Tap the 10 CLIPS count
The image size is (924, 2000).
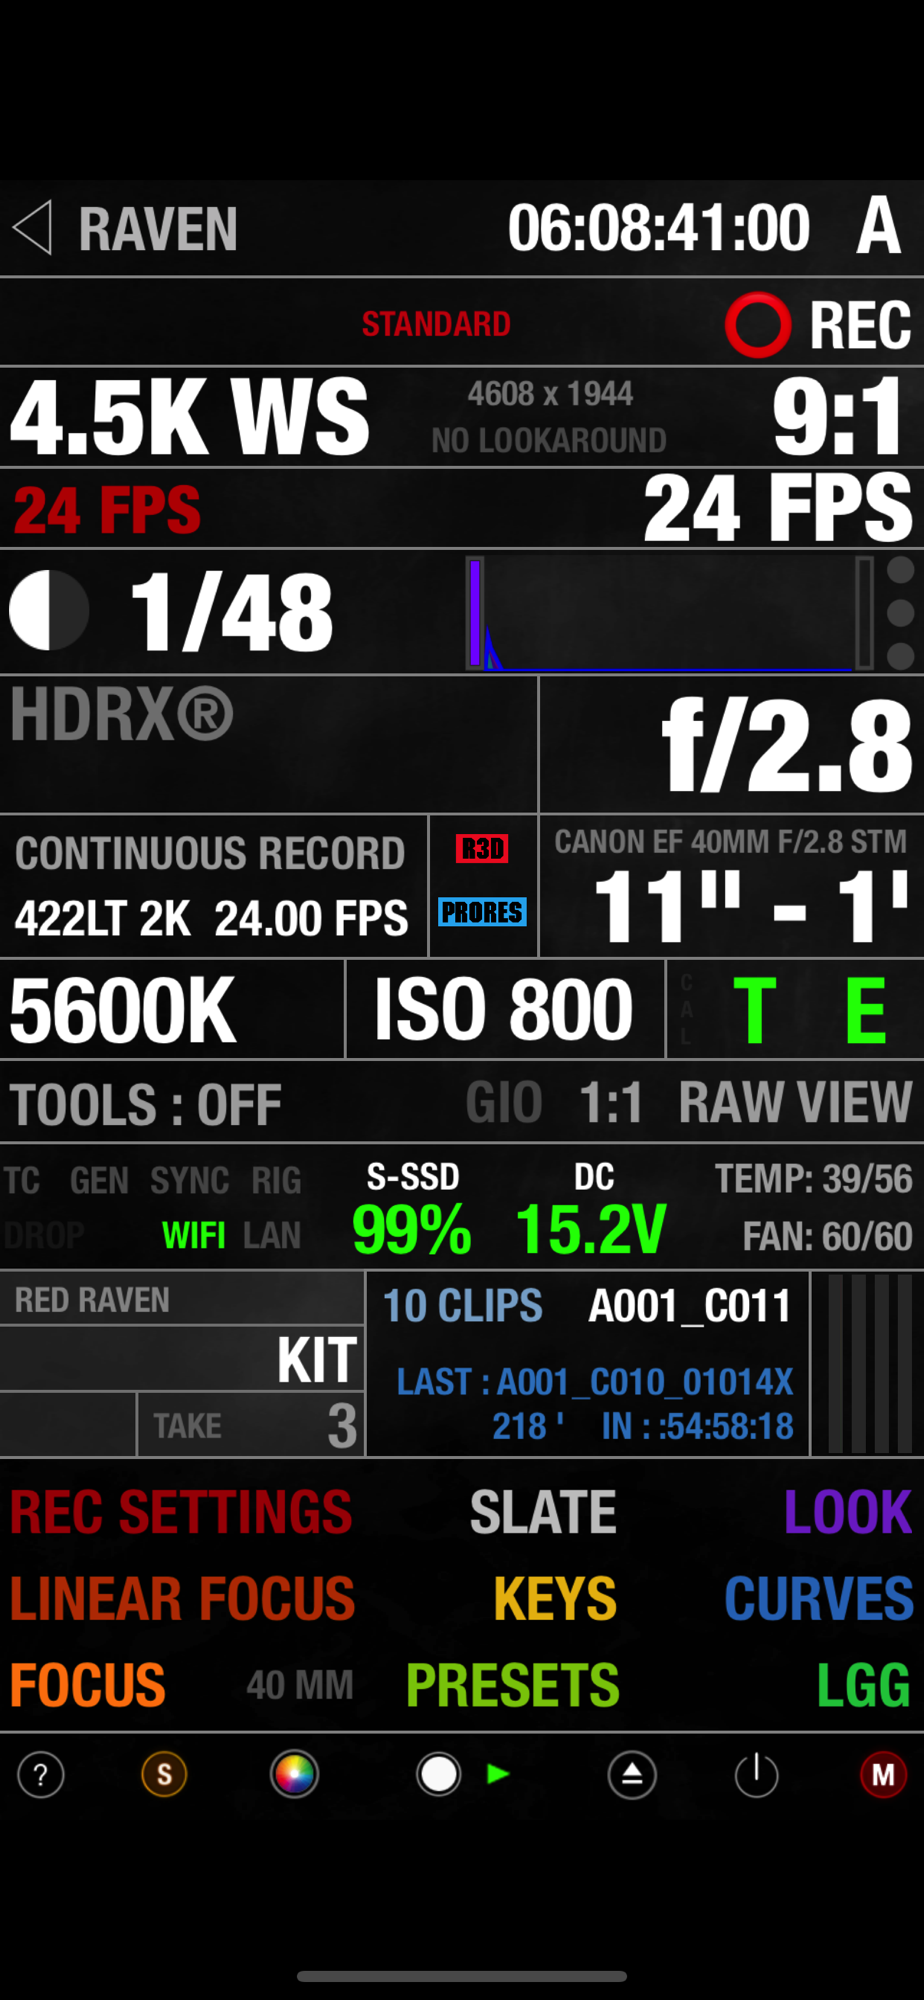(463, 1306)
